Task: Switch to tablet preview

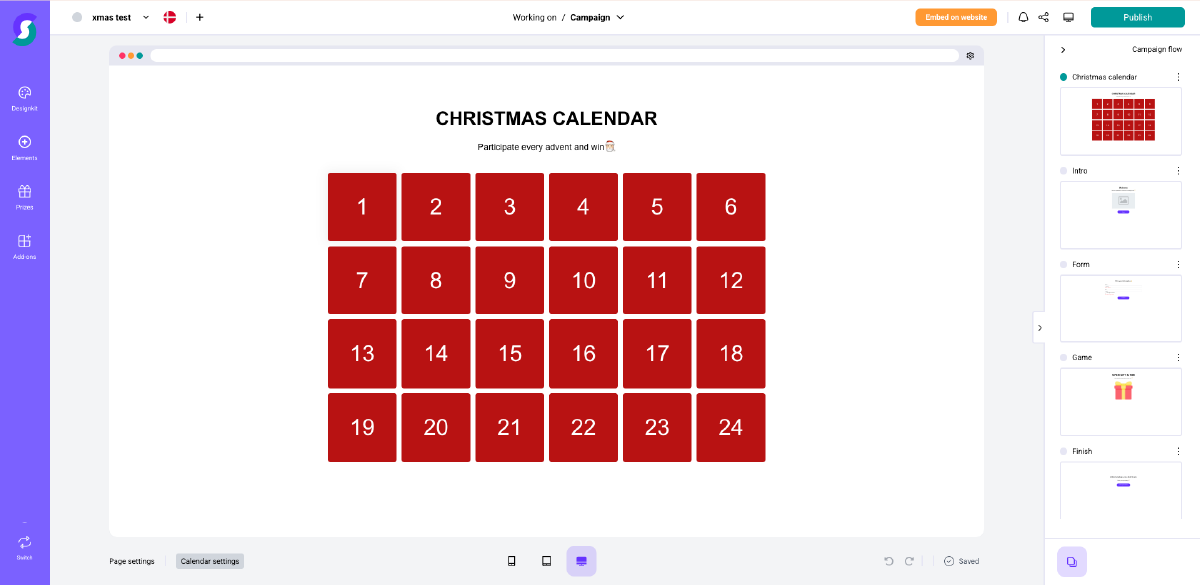Action: coord(546,561)
